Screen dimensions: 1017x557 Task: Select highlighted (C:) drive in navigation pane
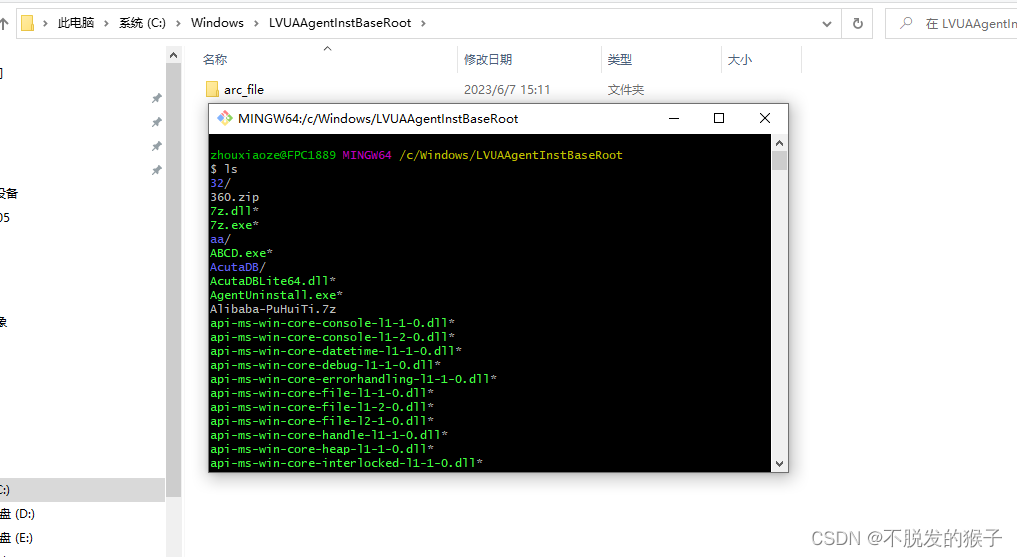[x=82, y=490]
